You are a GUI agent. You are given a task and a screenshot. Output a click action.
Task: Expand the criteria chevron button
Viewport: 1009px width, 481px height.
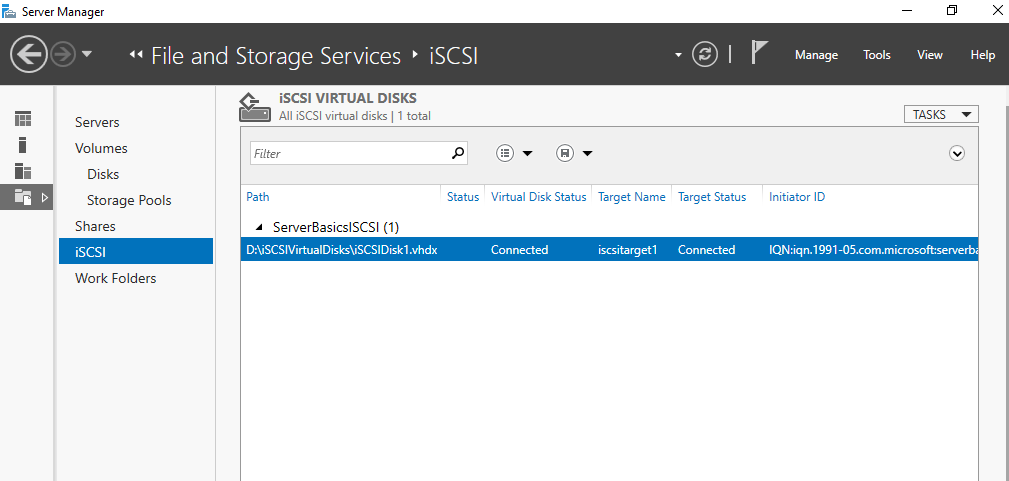click(x=957, y=153)
